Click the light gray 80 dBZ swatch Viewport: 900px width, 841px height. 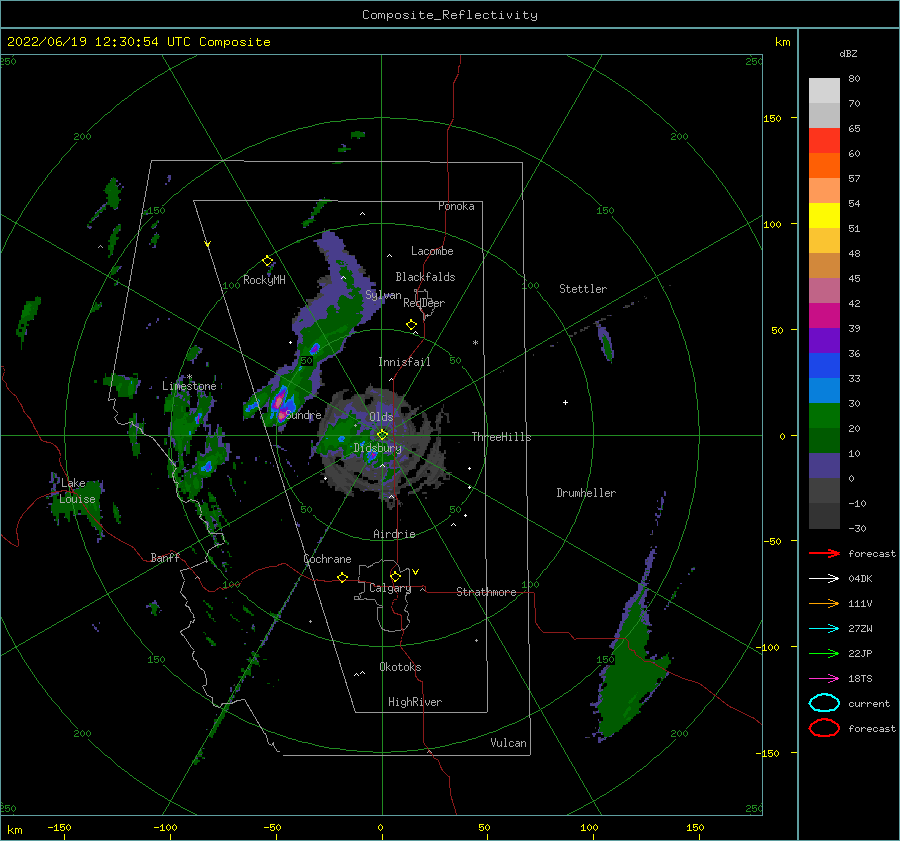click(824, 91)
